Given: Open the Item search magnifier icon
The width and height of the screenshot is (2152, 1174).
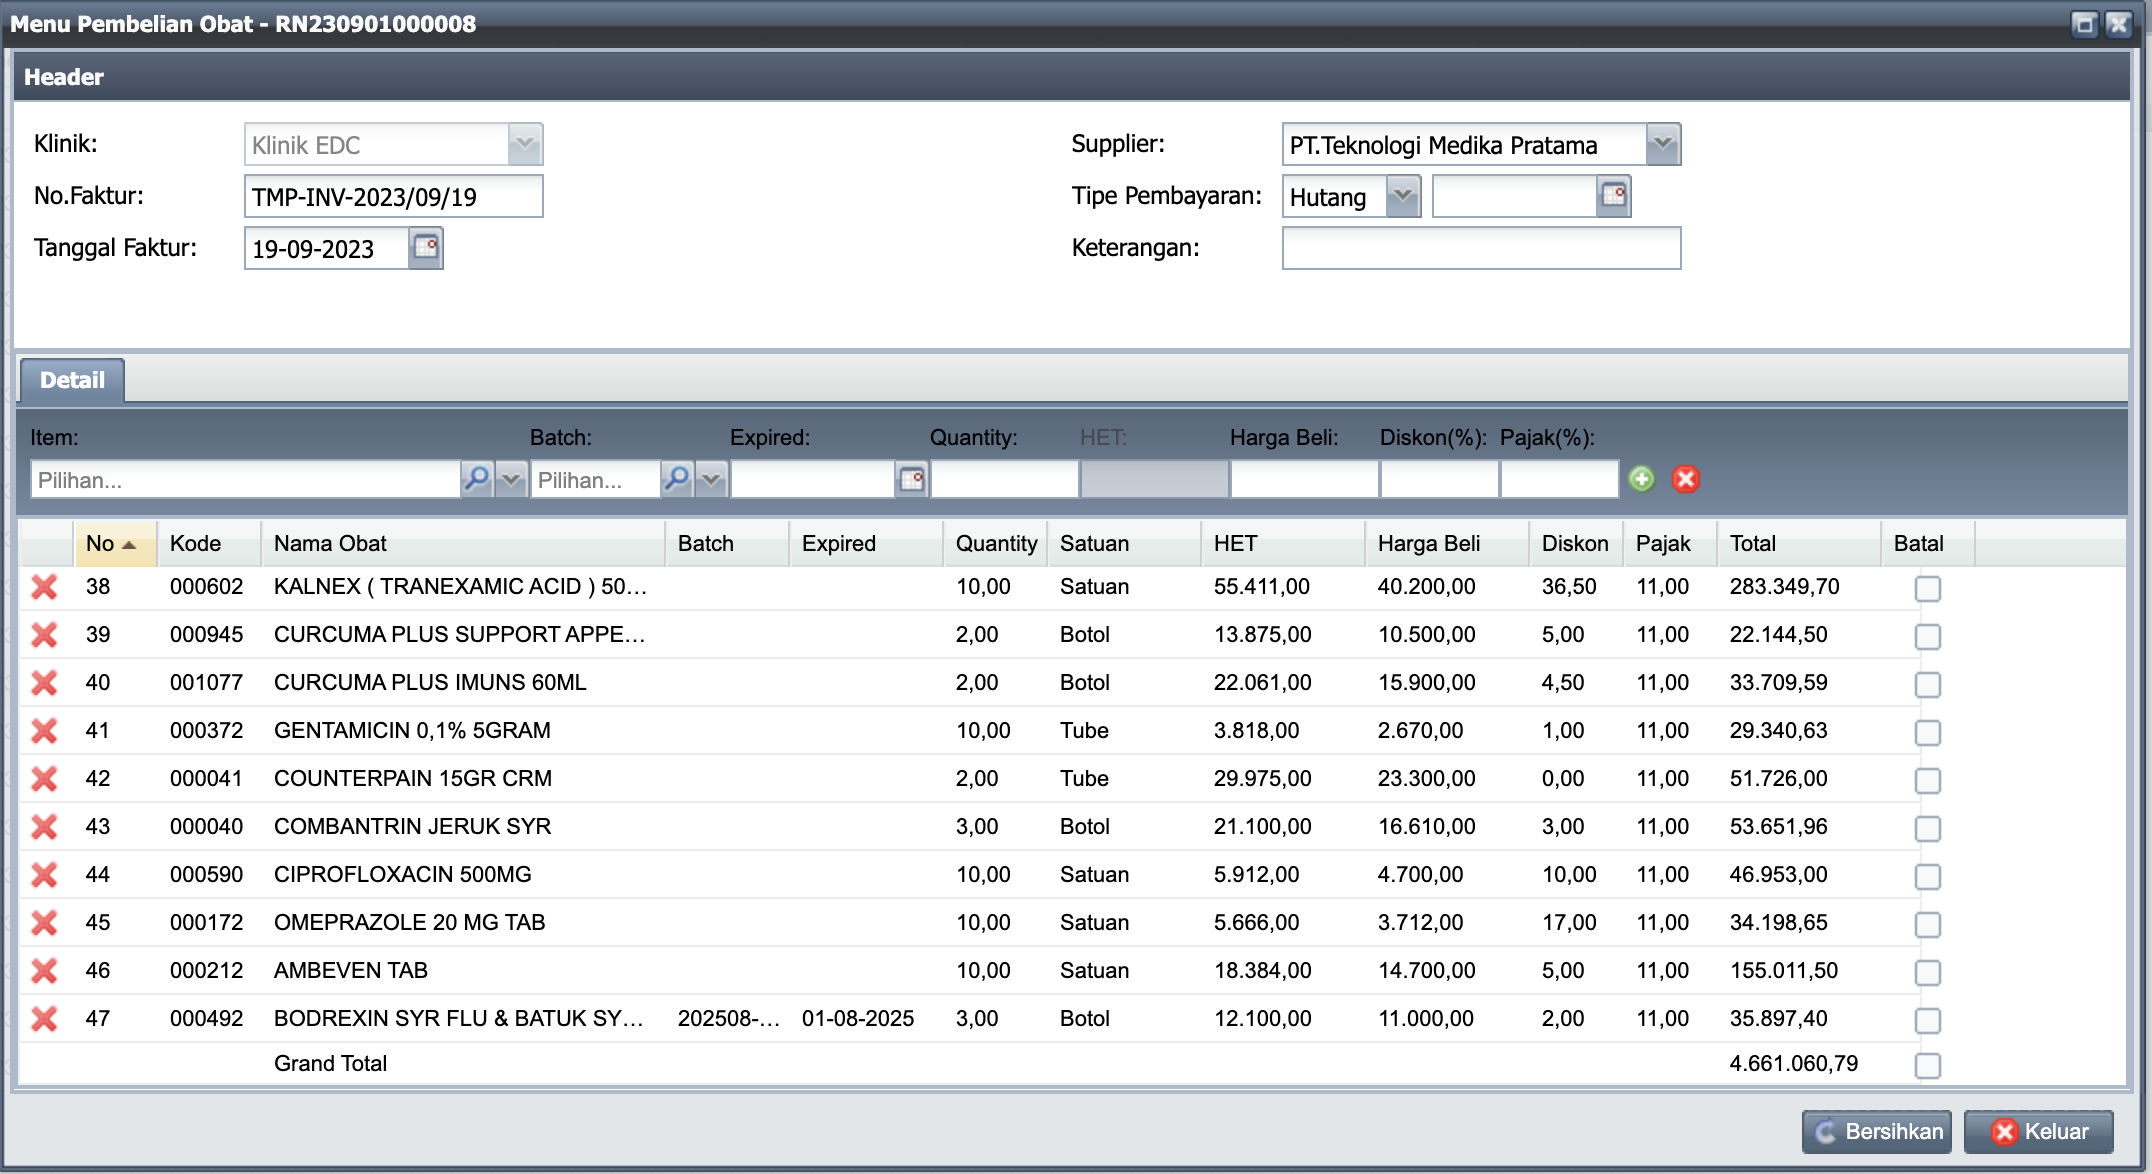Looking at the screenshot, I should coord(477,480).
